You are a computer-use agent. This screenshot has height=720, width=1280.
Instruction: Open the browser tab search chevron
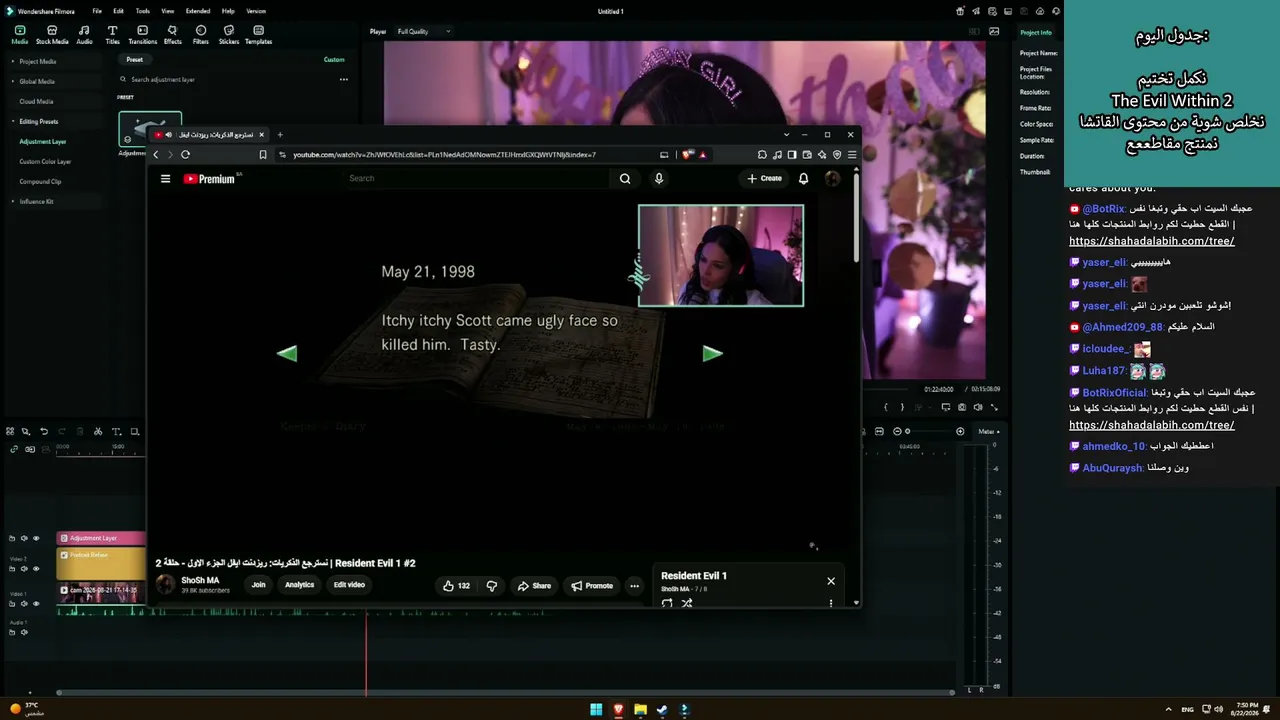[x=786, y=134]
